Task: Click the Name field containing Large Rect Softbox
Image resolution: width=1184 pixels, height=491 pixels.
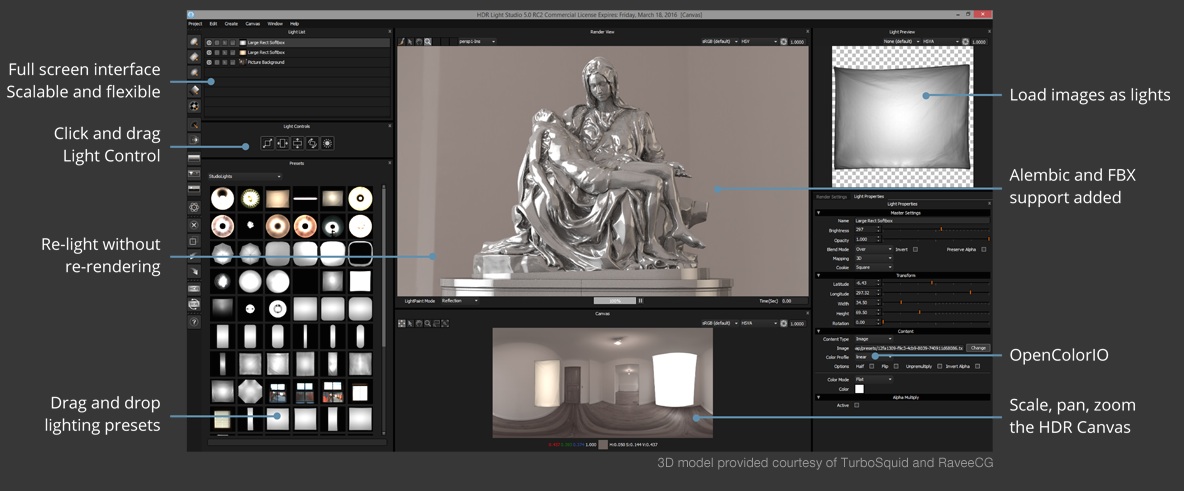Action: point(922,221)
